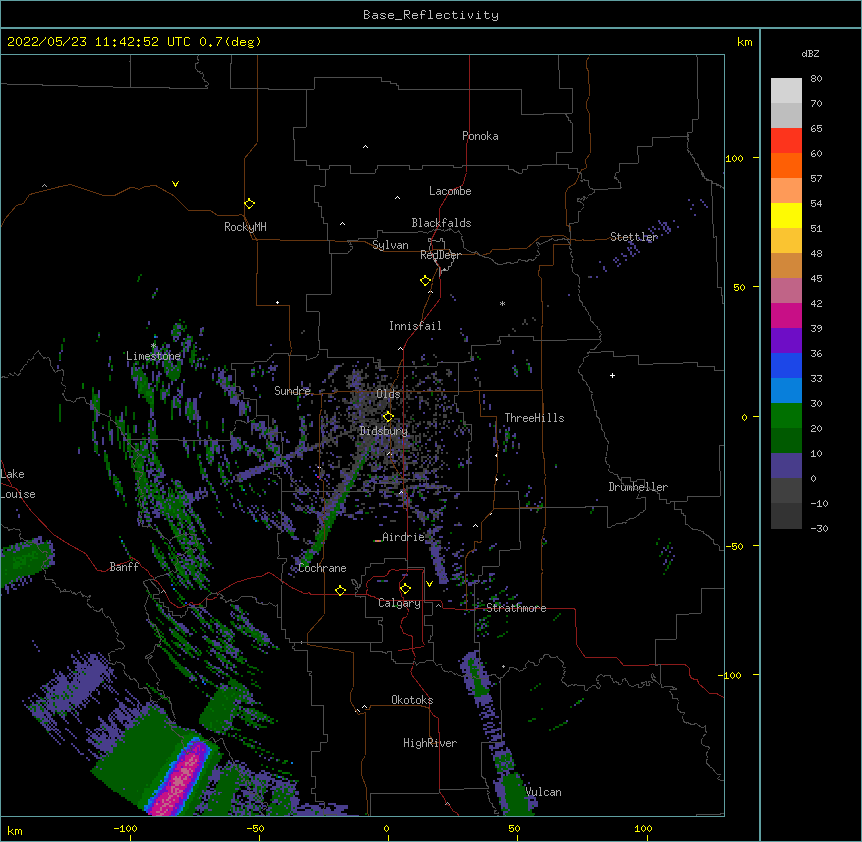Click the green 30 dBZ legend swatch
862x842 pixels.
tap(786, 416)
